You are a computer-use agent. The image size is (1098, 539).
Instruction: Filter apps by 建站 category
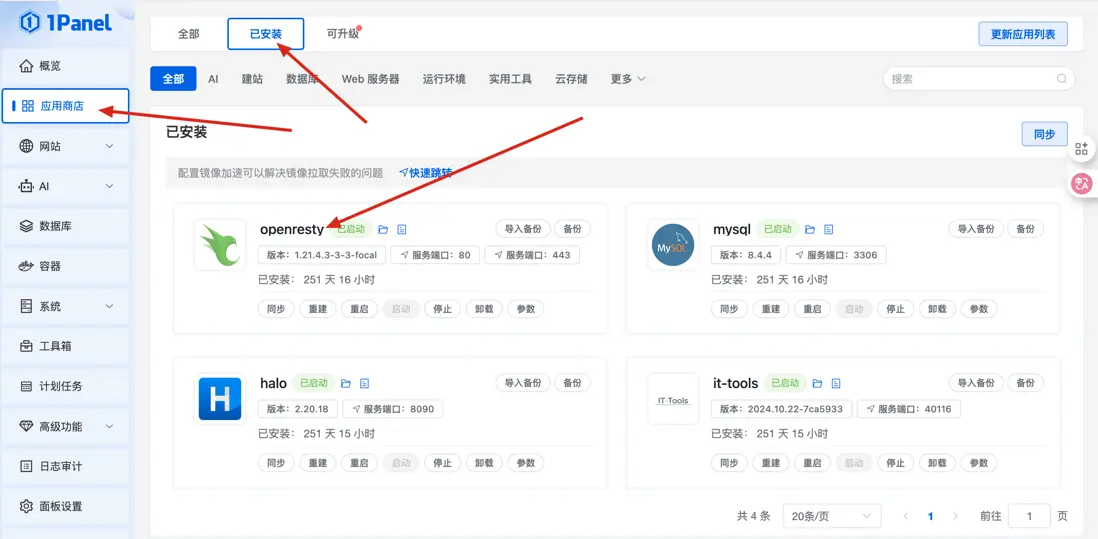point(252,79)
